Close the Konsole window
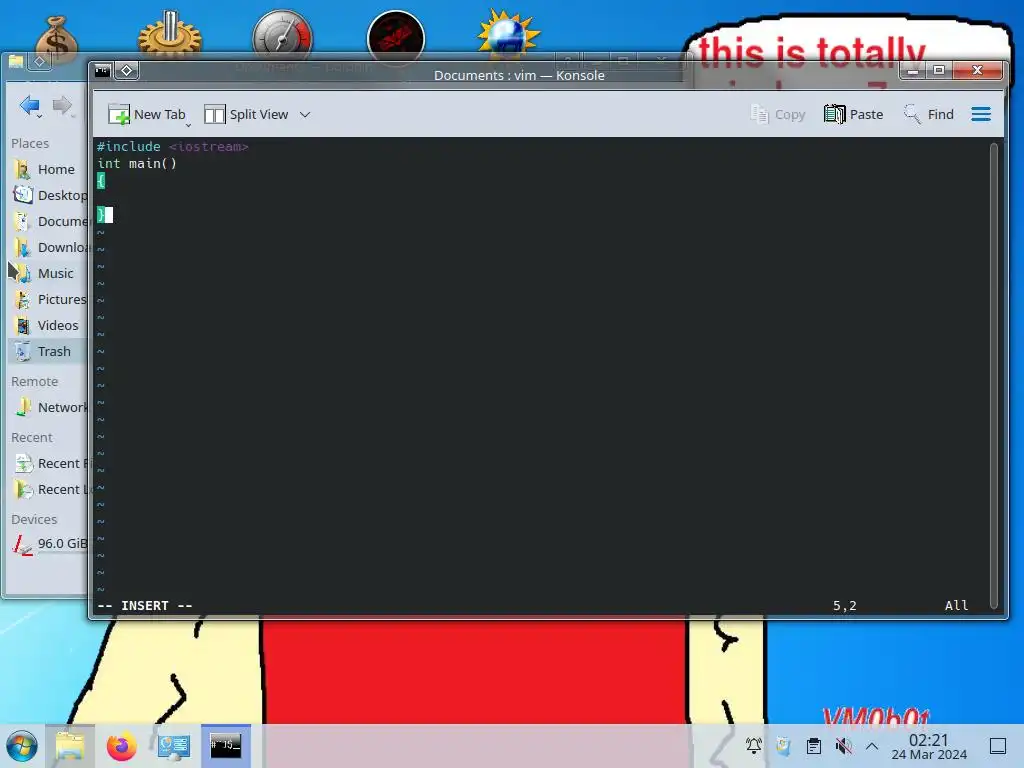1024x768 pixels. [x=978, y=70]
